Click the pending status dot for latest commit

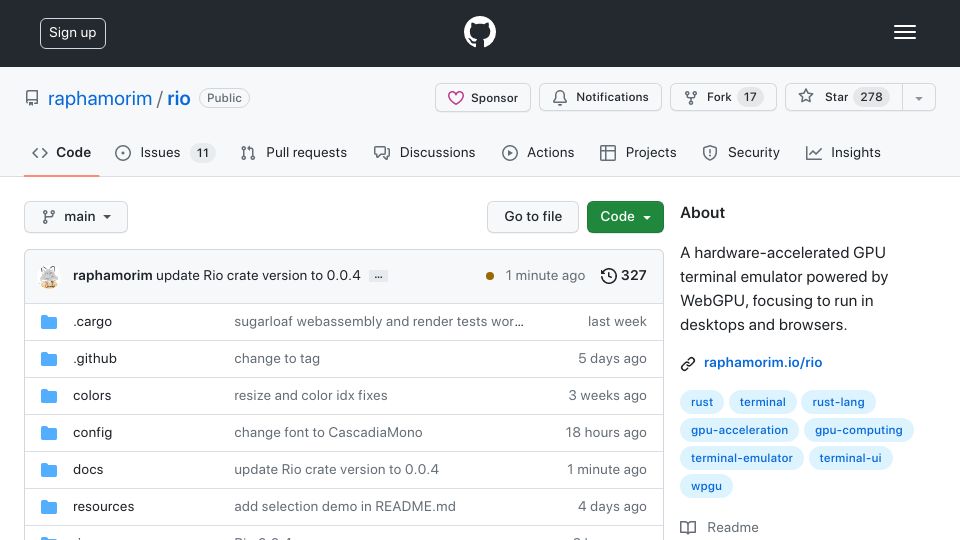click(490, 276)
